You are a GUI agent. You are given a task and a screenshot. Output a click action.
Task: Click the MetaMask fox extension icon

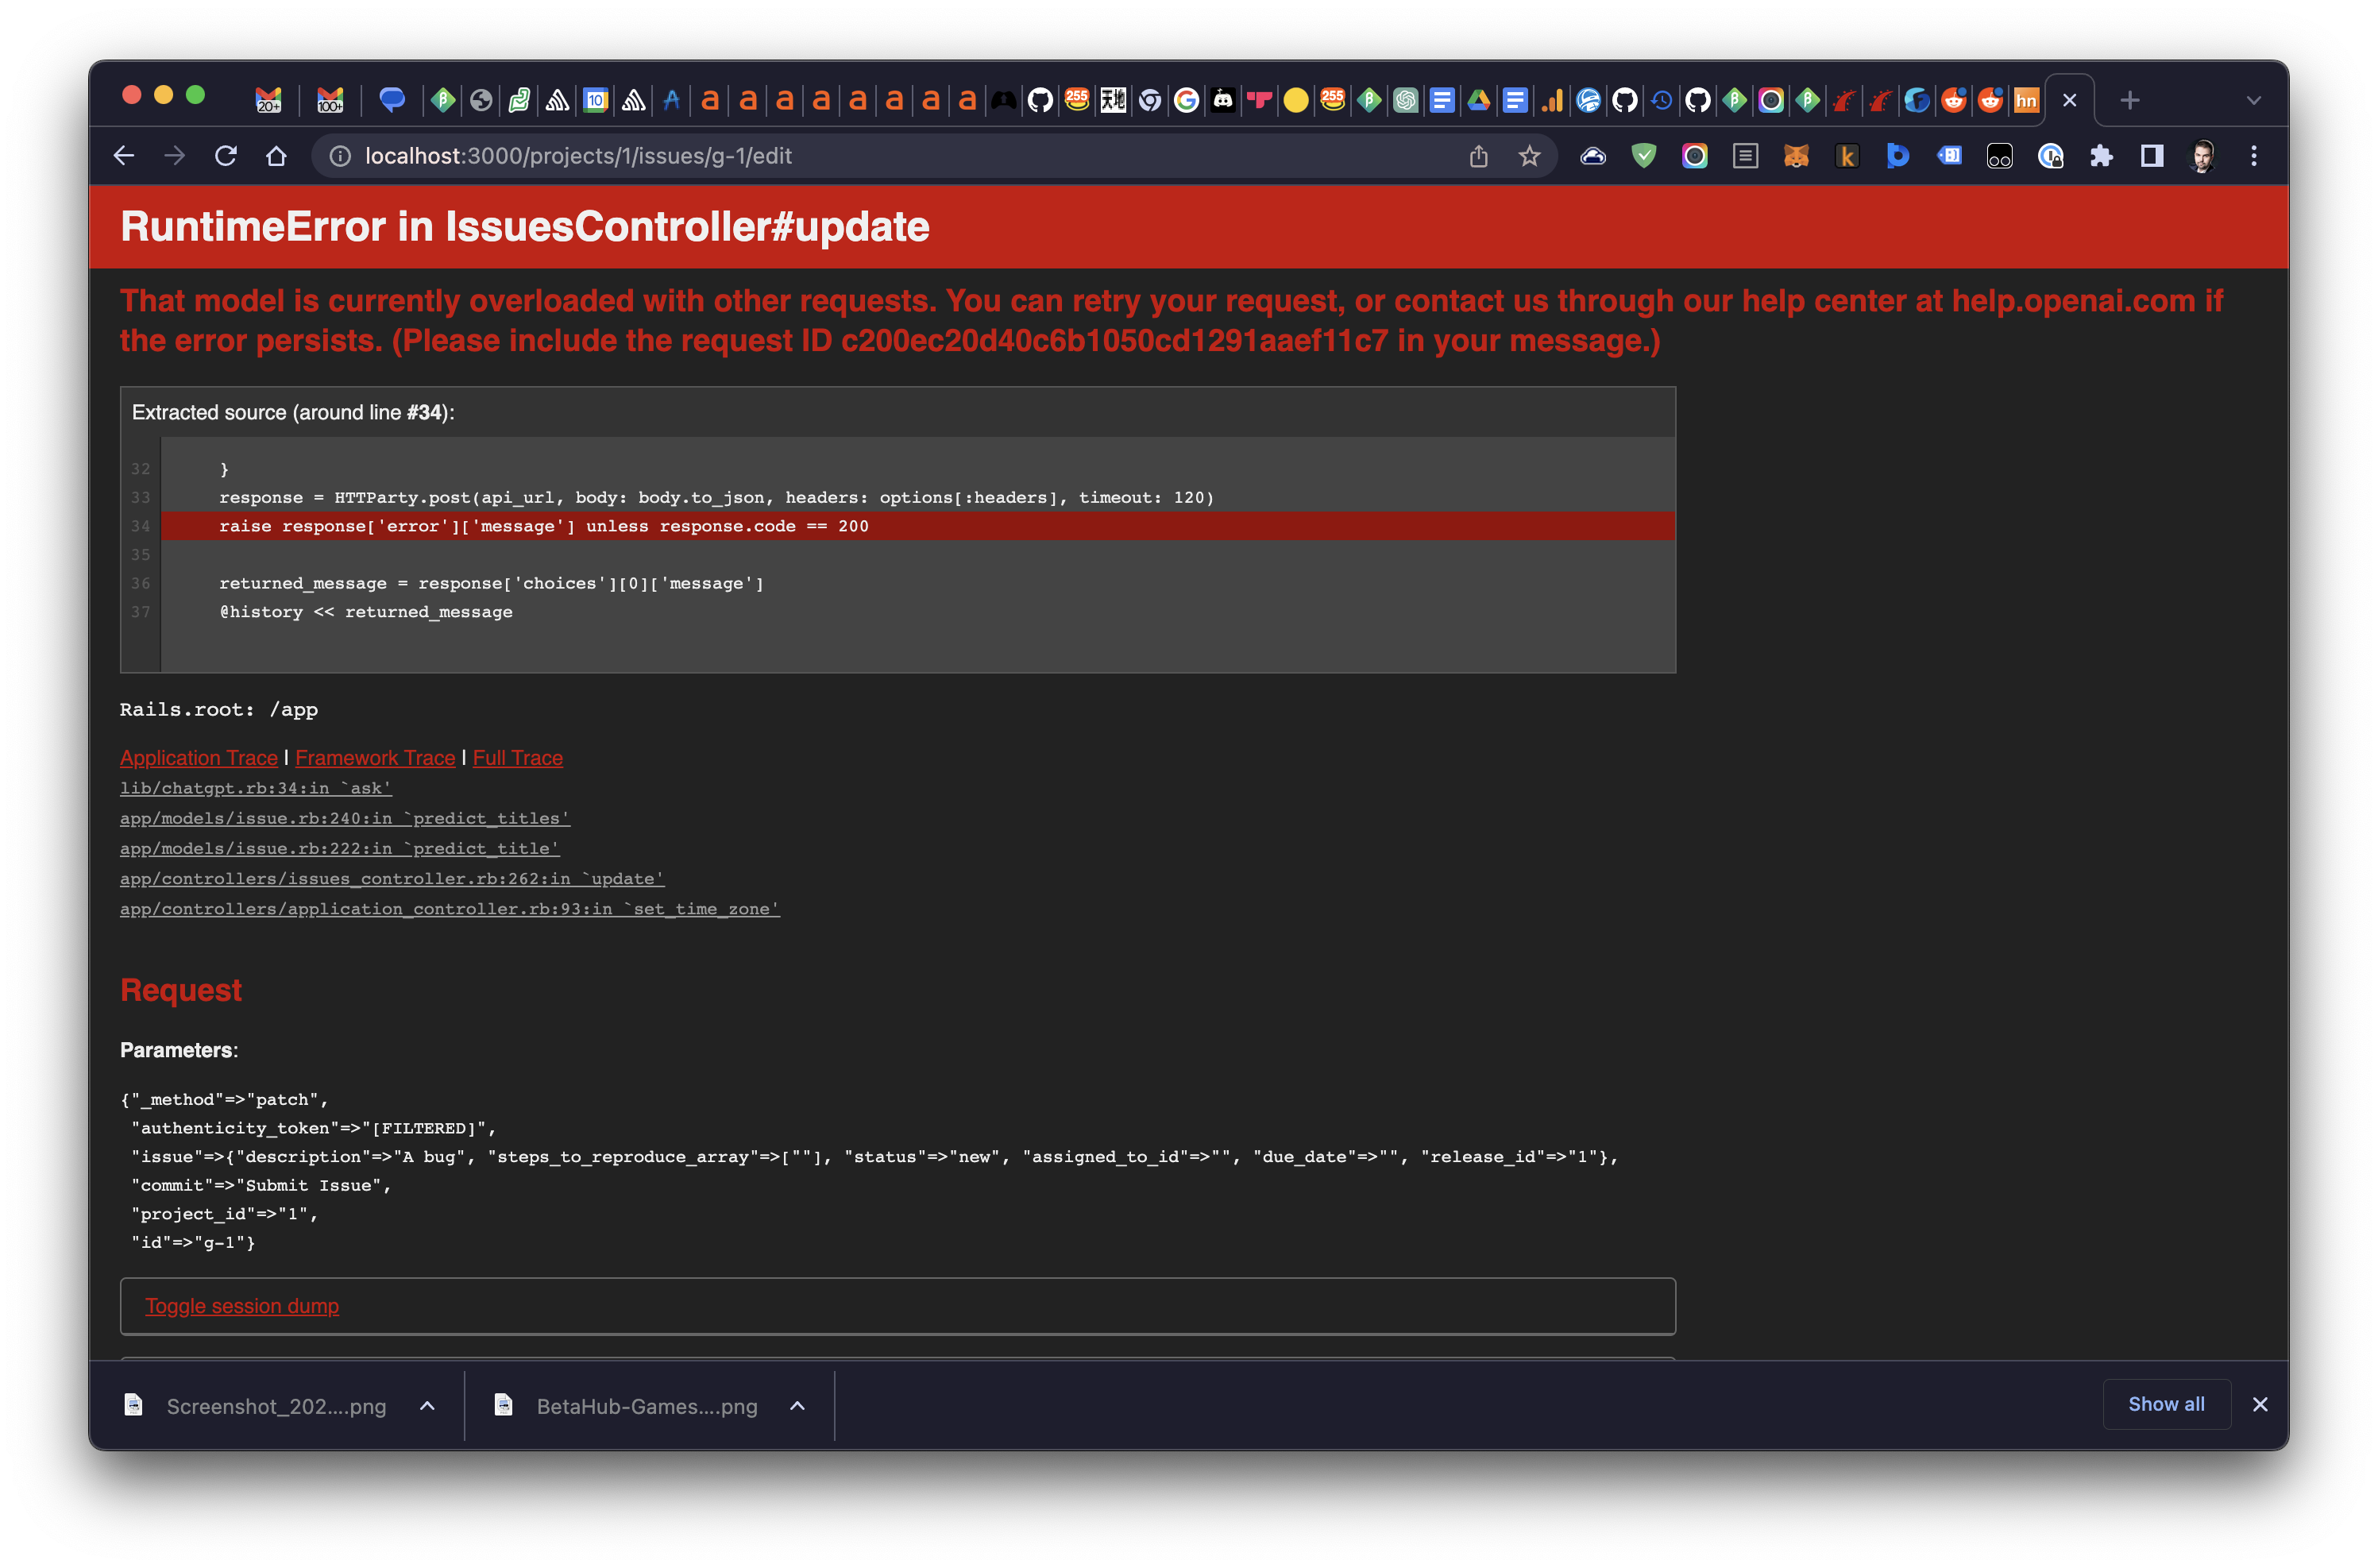(1796, 156)
